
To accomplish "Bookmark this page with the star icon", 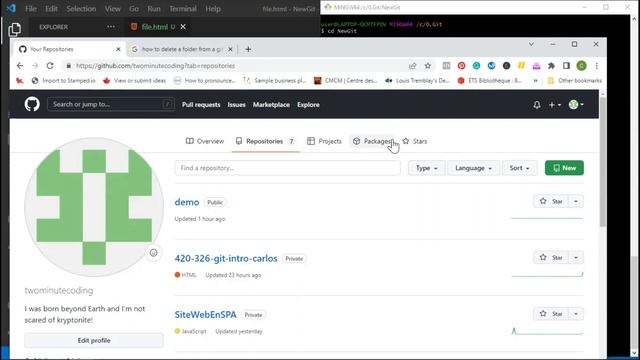I will click(427, 66).
